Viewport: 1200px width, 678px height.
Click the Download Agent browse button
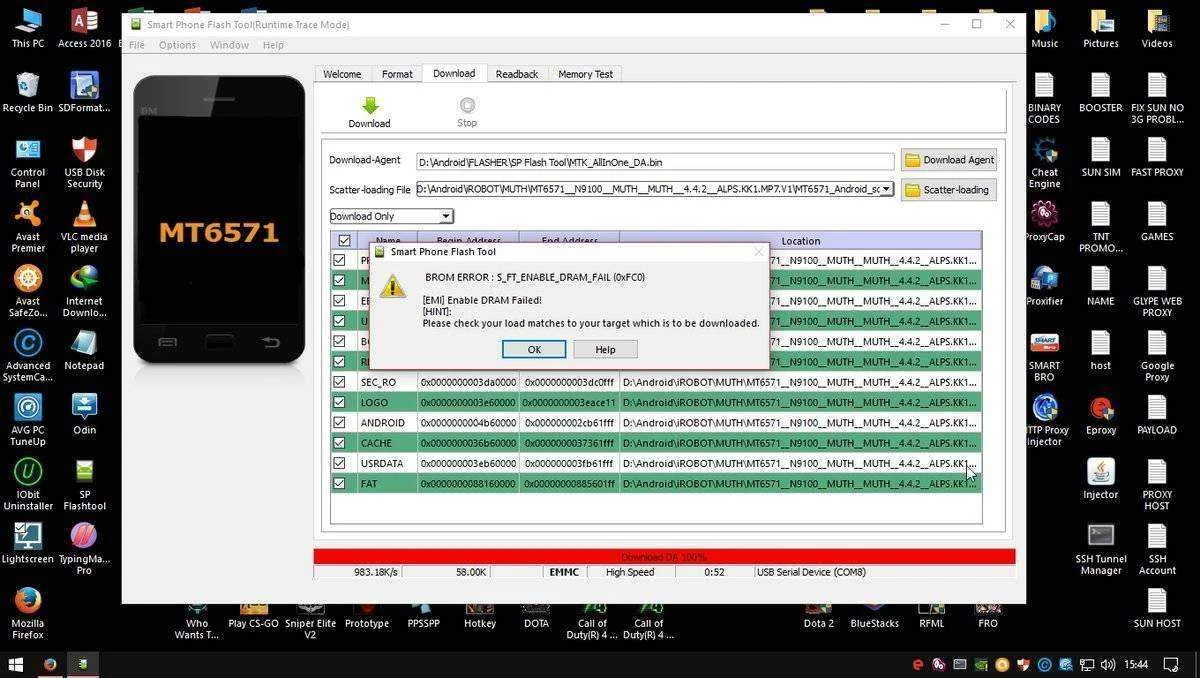click(x=949, y=160)
